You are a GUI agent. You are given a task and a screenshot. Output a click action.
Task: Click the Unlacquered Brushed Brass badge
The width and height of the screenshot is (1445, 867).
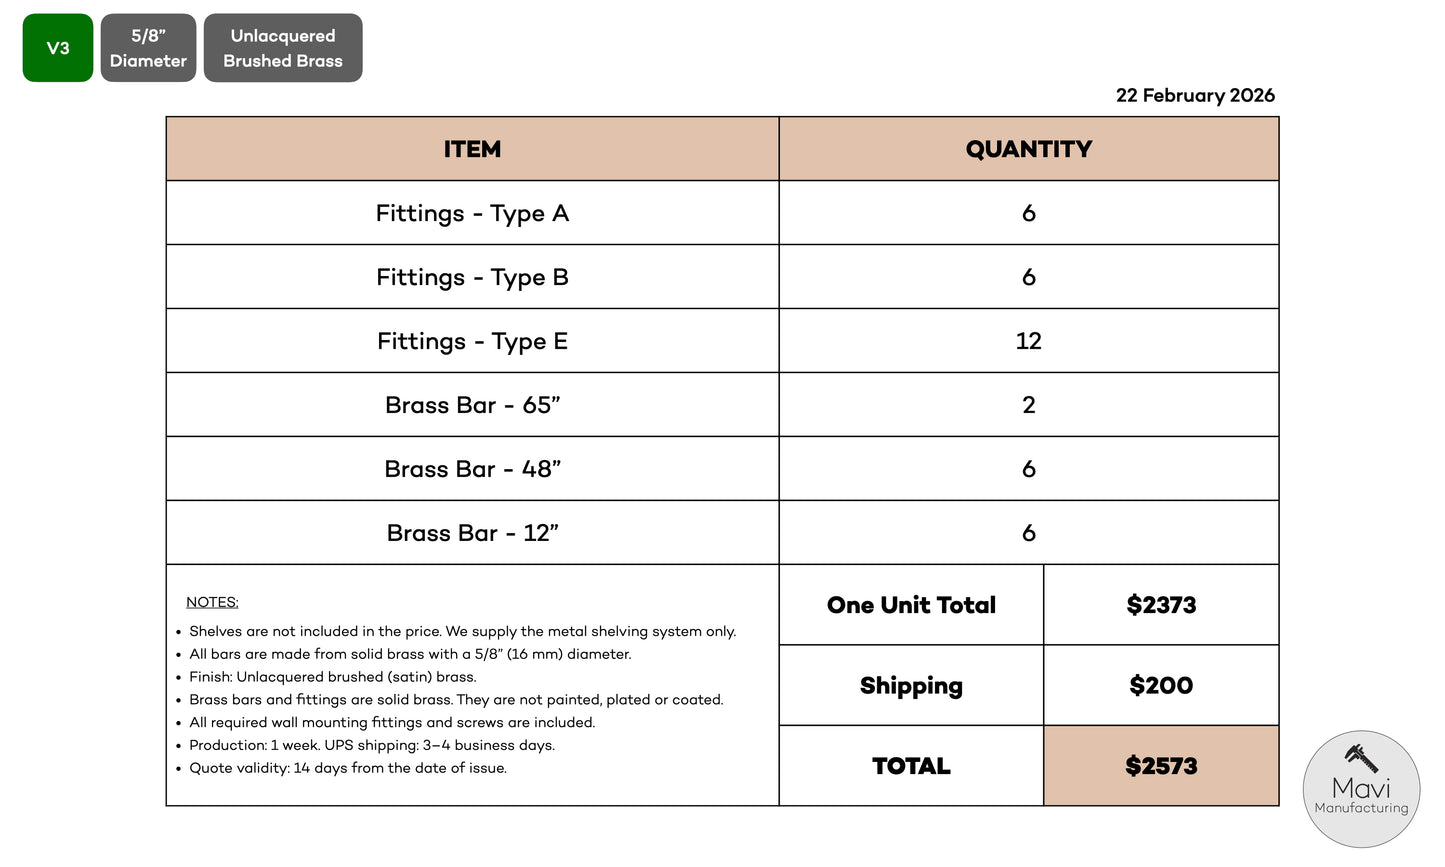pyautogui.click(x=283, y=48)
